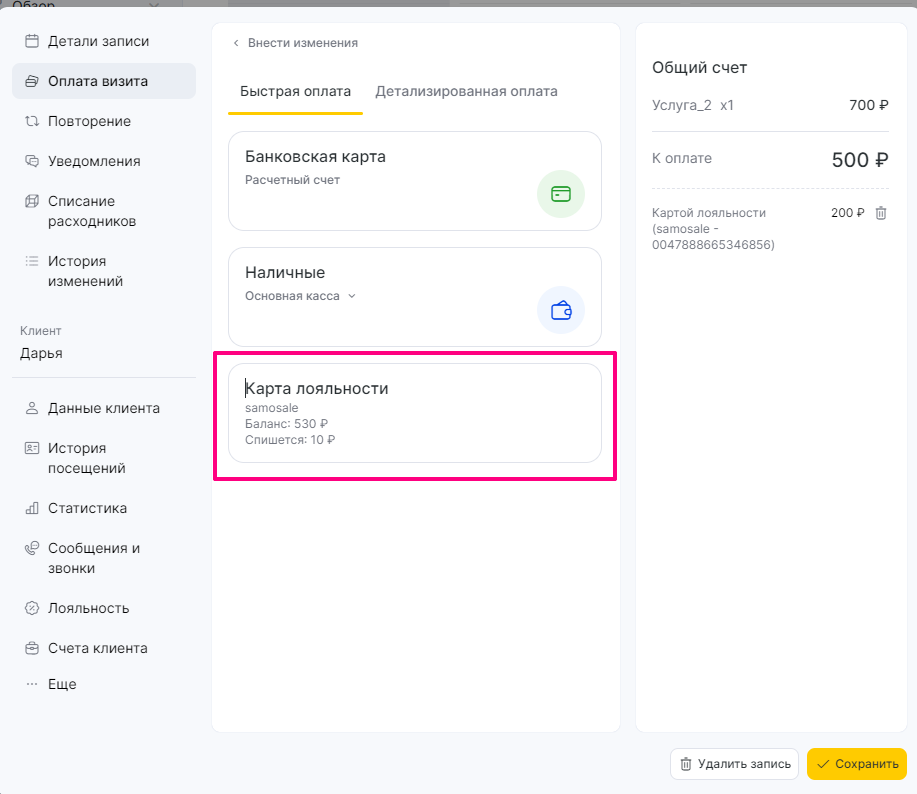The width and height of the screenshot is (917, 794).
Task: Click the three dots icon beside Еще
Action: 32,683
